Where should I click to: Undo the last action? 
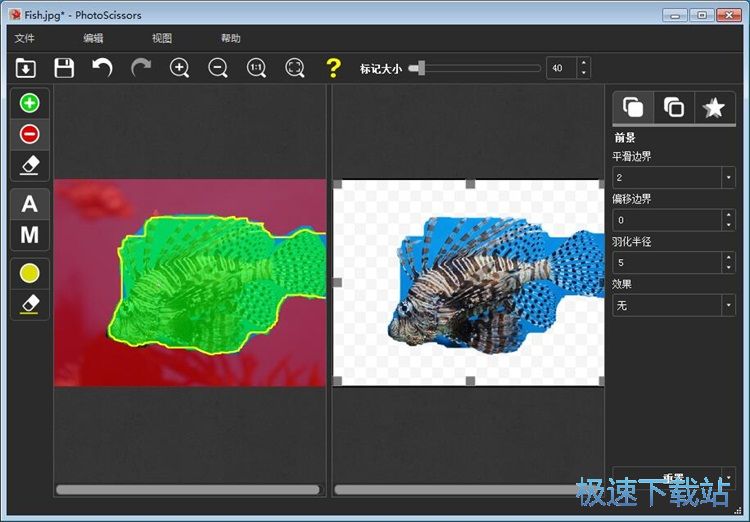pyautogui.click(x=102, y=68)
